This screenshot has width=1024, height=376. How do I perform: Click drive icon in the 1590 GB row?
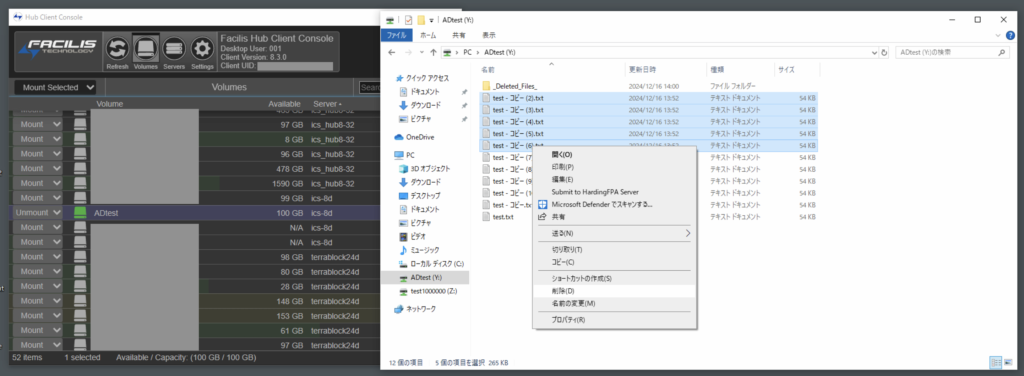click(x=80, y=183)
